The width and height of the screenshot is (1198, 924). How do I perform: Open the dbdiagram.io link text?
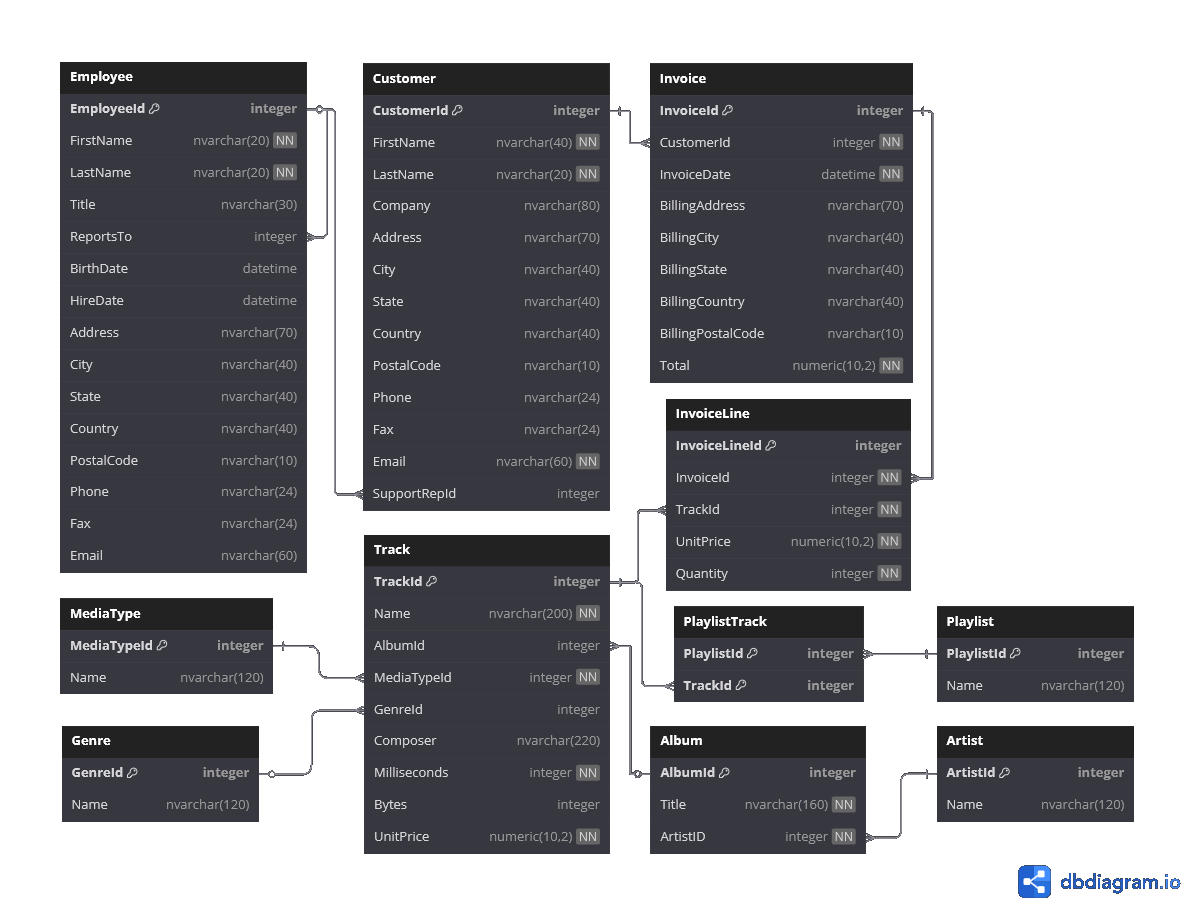[x=1119, y=882]
